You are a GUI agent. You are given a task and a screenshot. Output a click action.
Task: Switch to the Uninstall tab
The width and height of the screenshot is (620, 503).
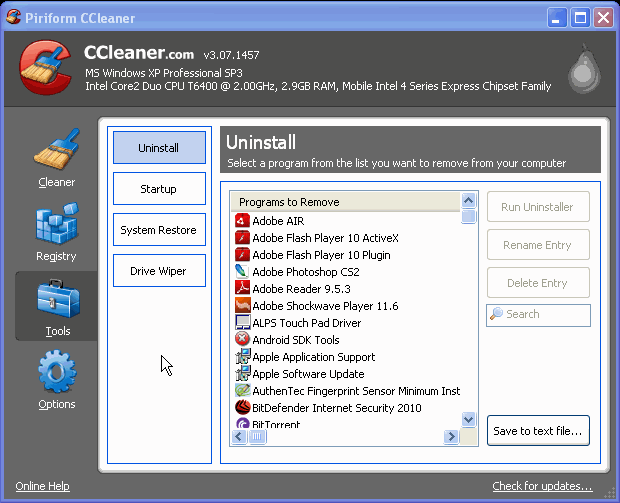pyautogui.click(x=159, y=147)
